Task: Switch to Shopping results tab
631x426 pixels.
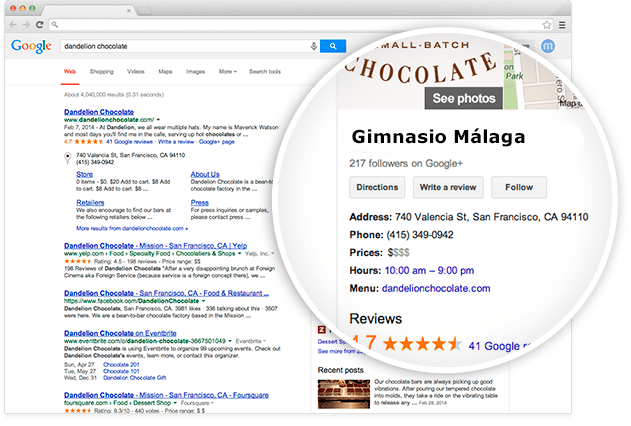Action: [101, 72]
